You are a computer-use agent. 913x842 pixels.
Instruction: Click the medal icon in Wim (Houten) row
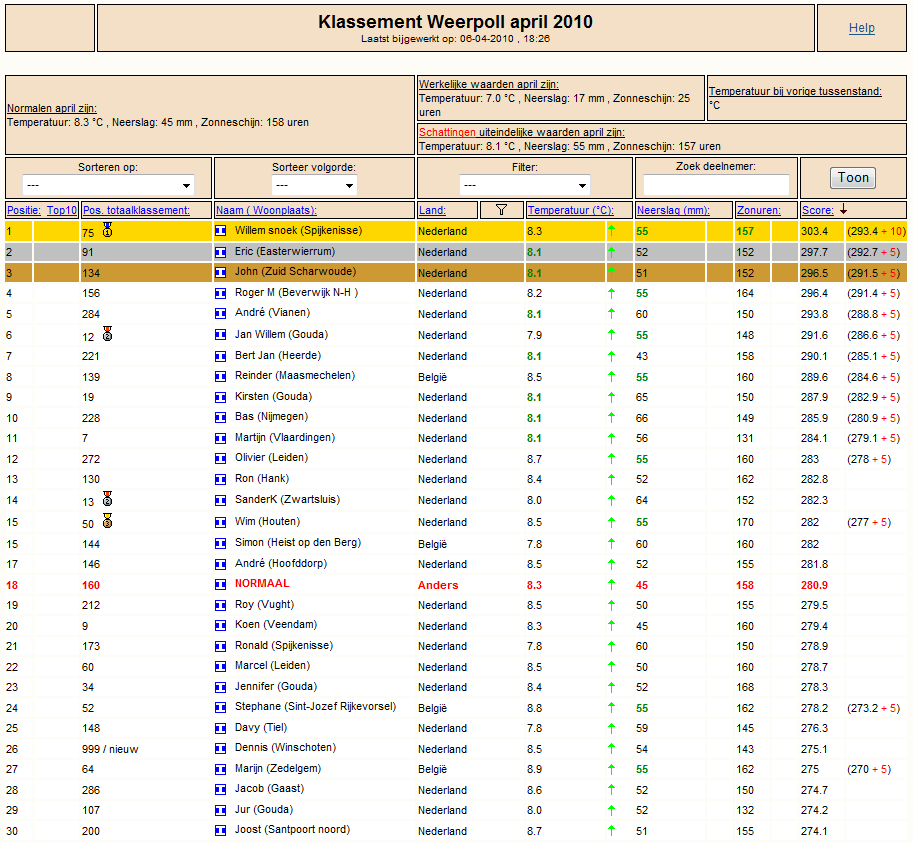coord(108,521)
